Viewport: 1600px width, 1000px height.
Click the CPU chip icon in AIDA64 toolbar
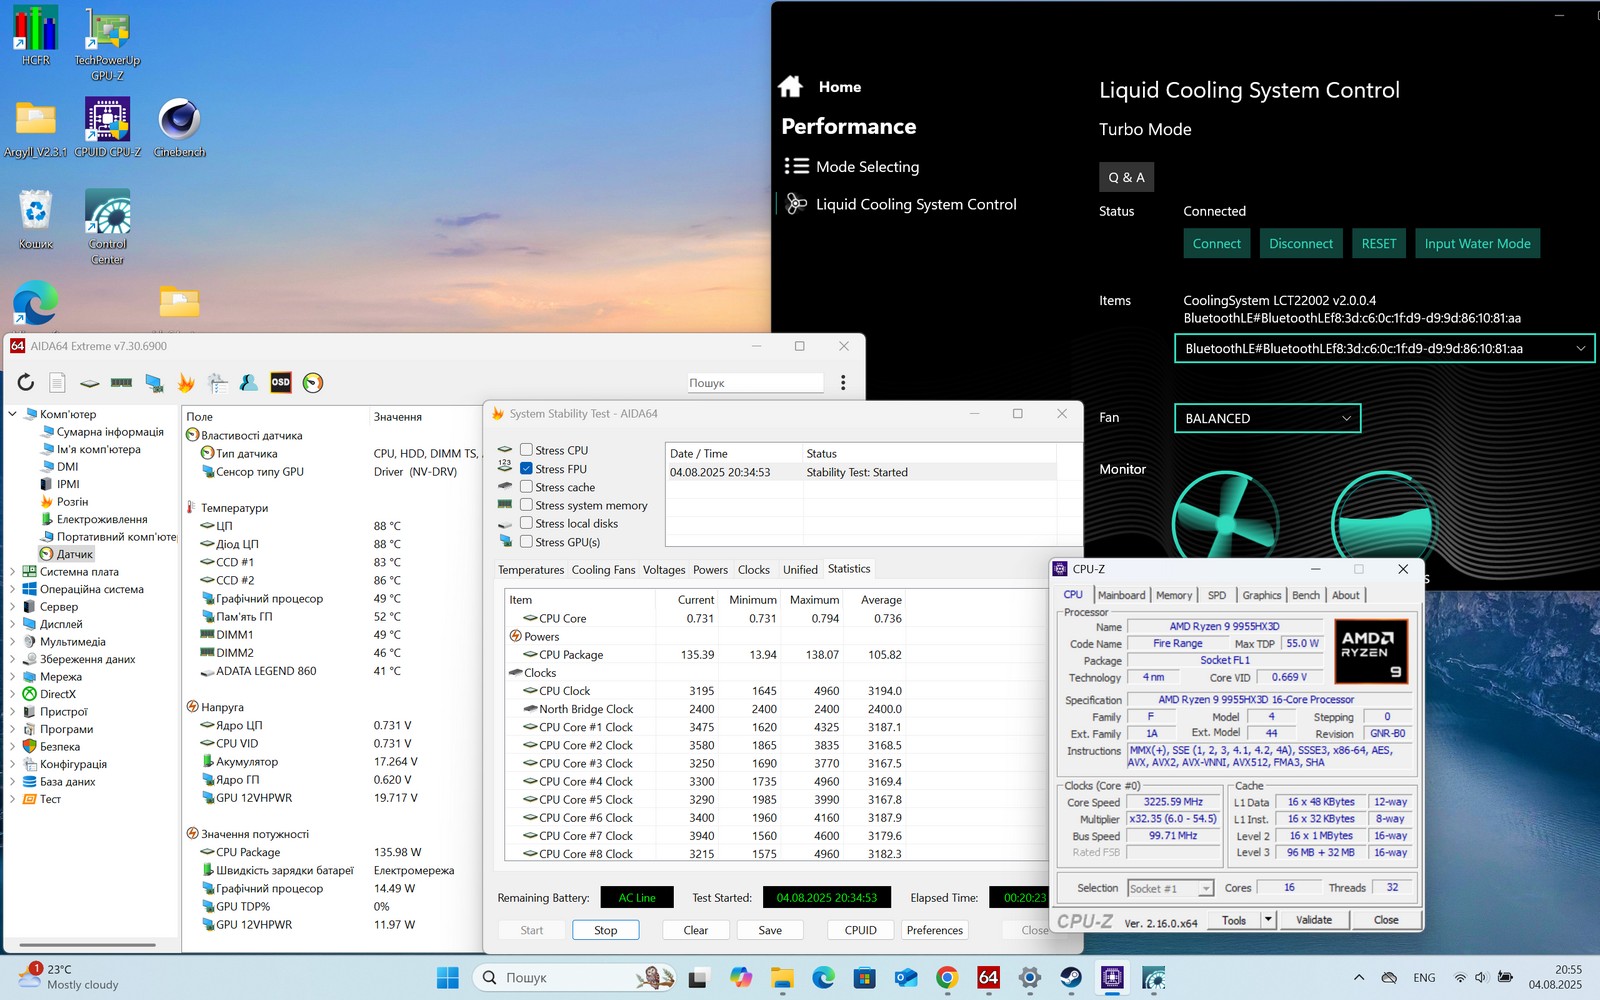(x=89, y=383)
